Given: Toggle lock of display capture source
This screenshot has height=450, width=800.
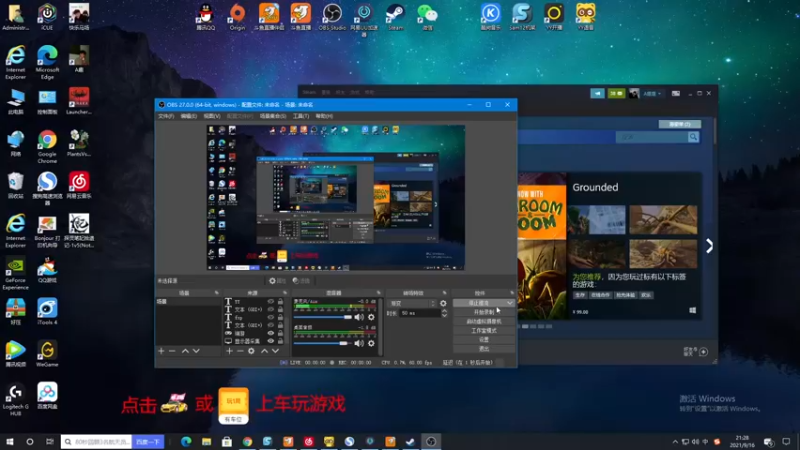Looking at the screenshot, I should click(280, 341).
